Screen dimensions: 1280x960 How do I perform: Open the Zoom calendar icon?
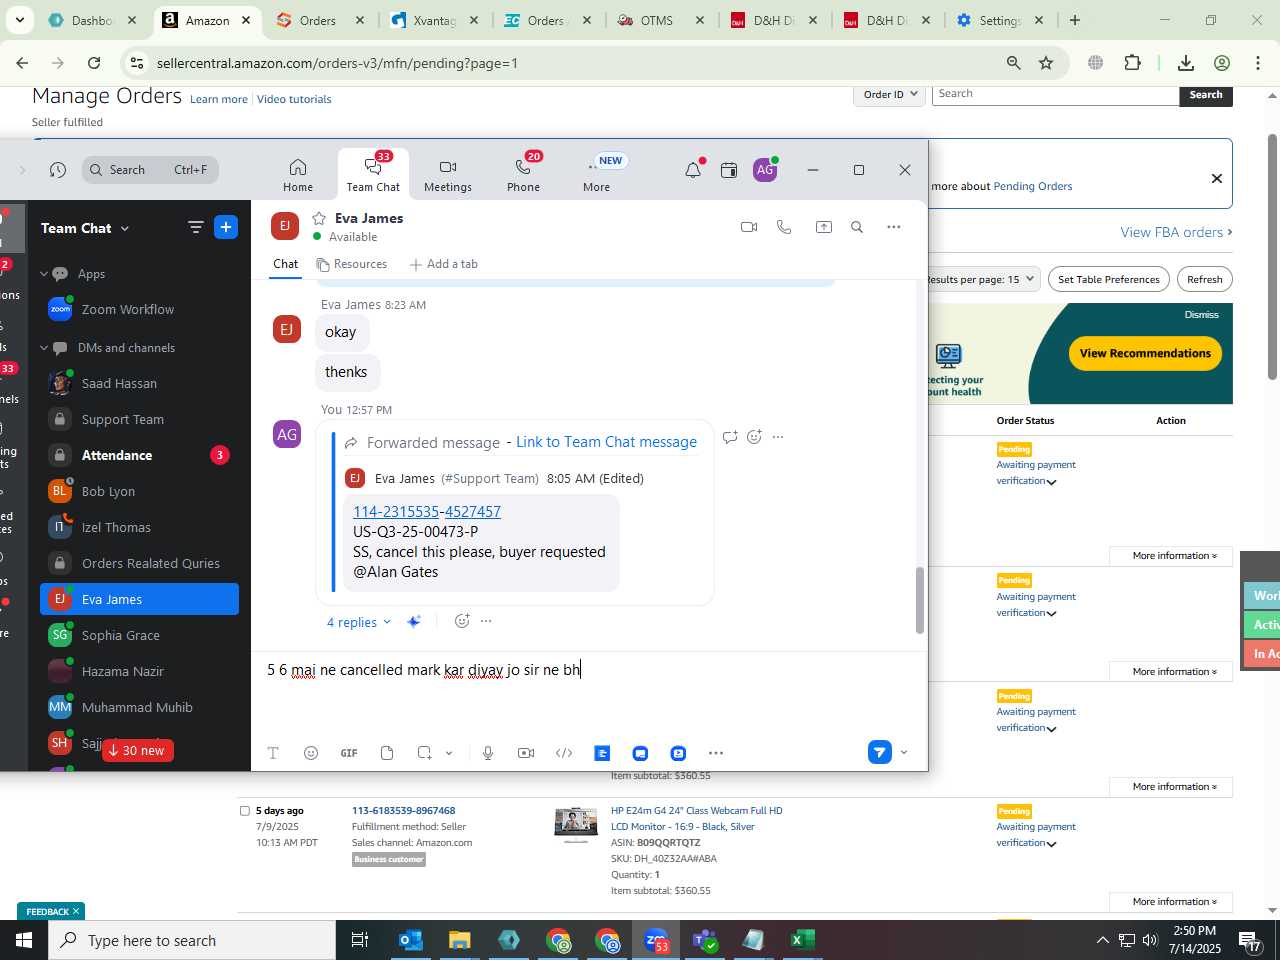click(x=729, y=170)
